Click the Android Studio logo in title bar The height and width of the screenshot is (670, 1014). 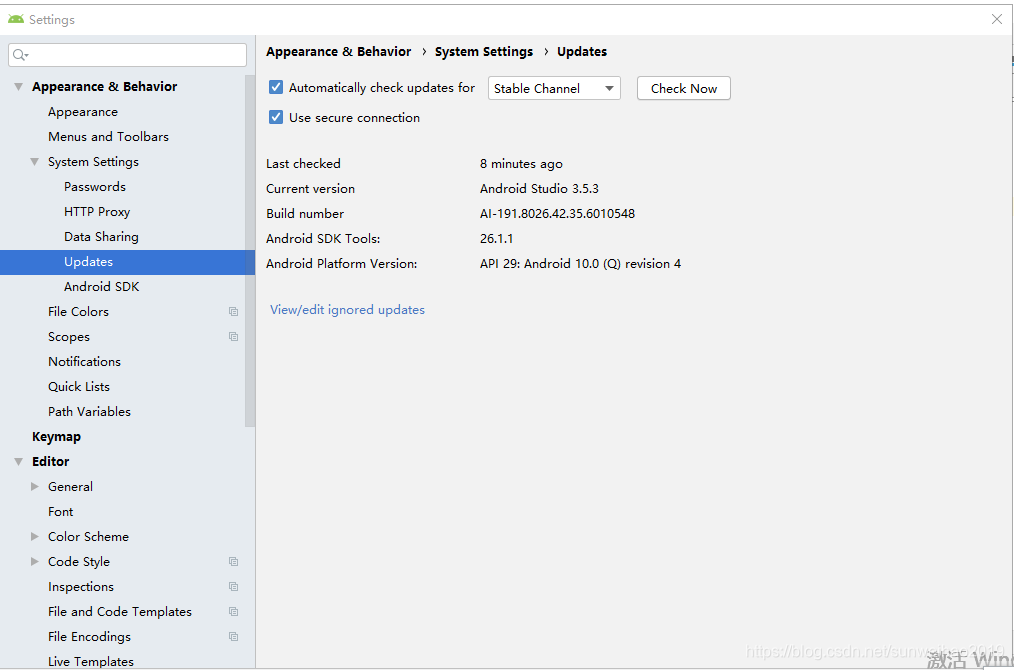click(16, 19)
